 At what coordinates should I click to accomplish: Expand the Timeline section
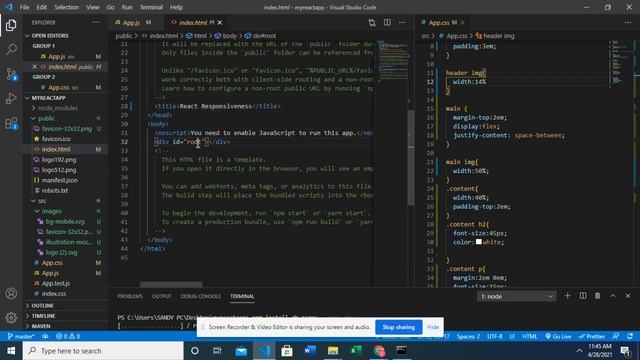click(43, 316)
